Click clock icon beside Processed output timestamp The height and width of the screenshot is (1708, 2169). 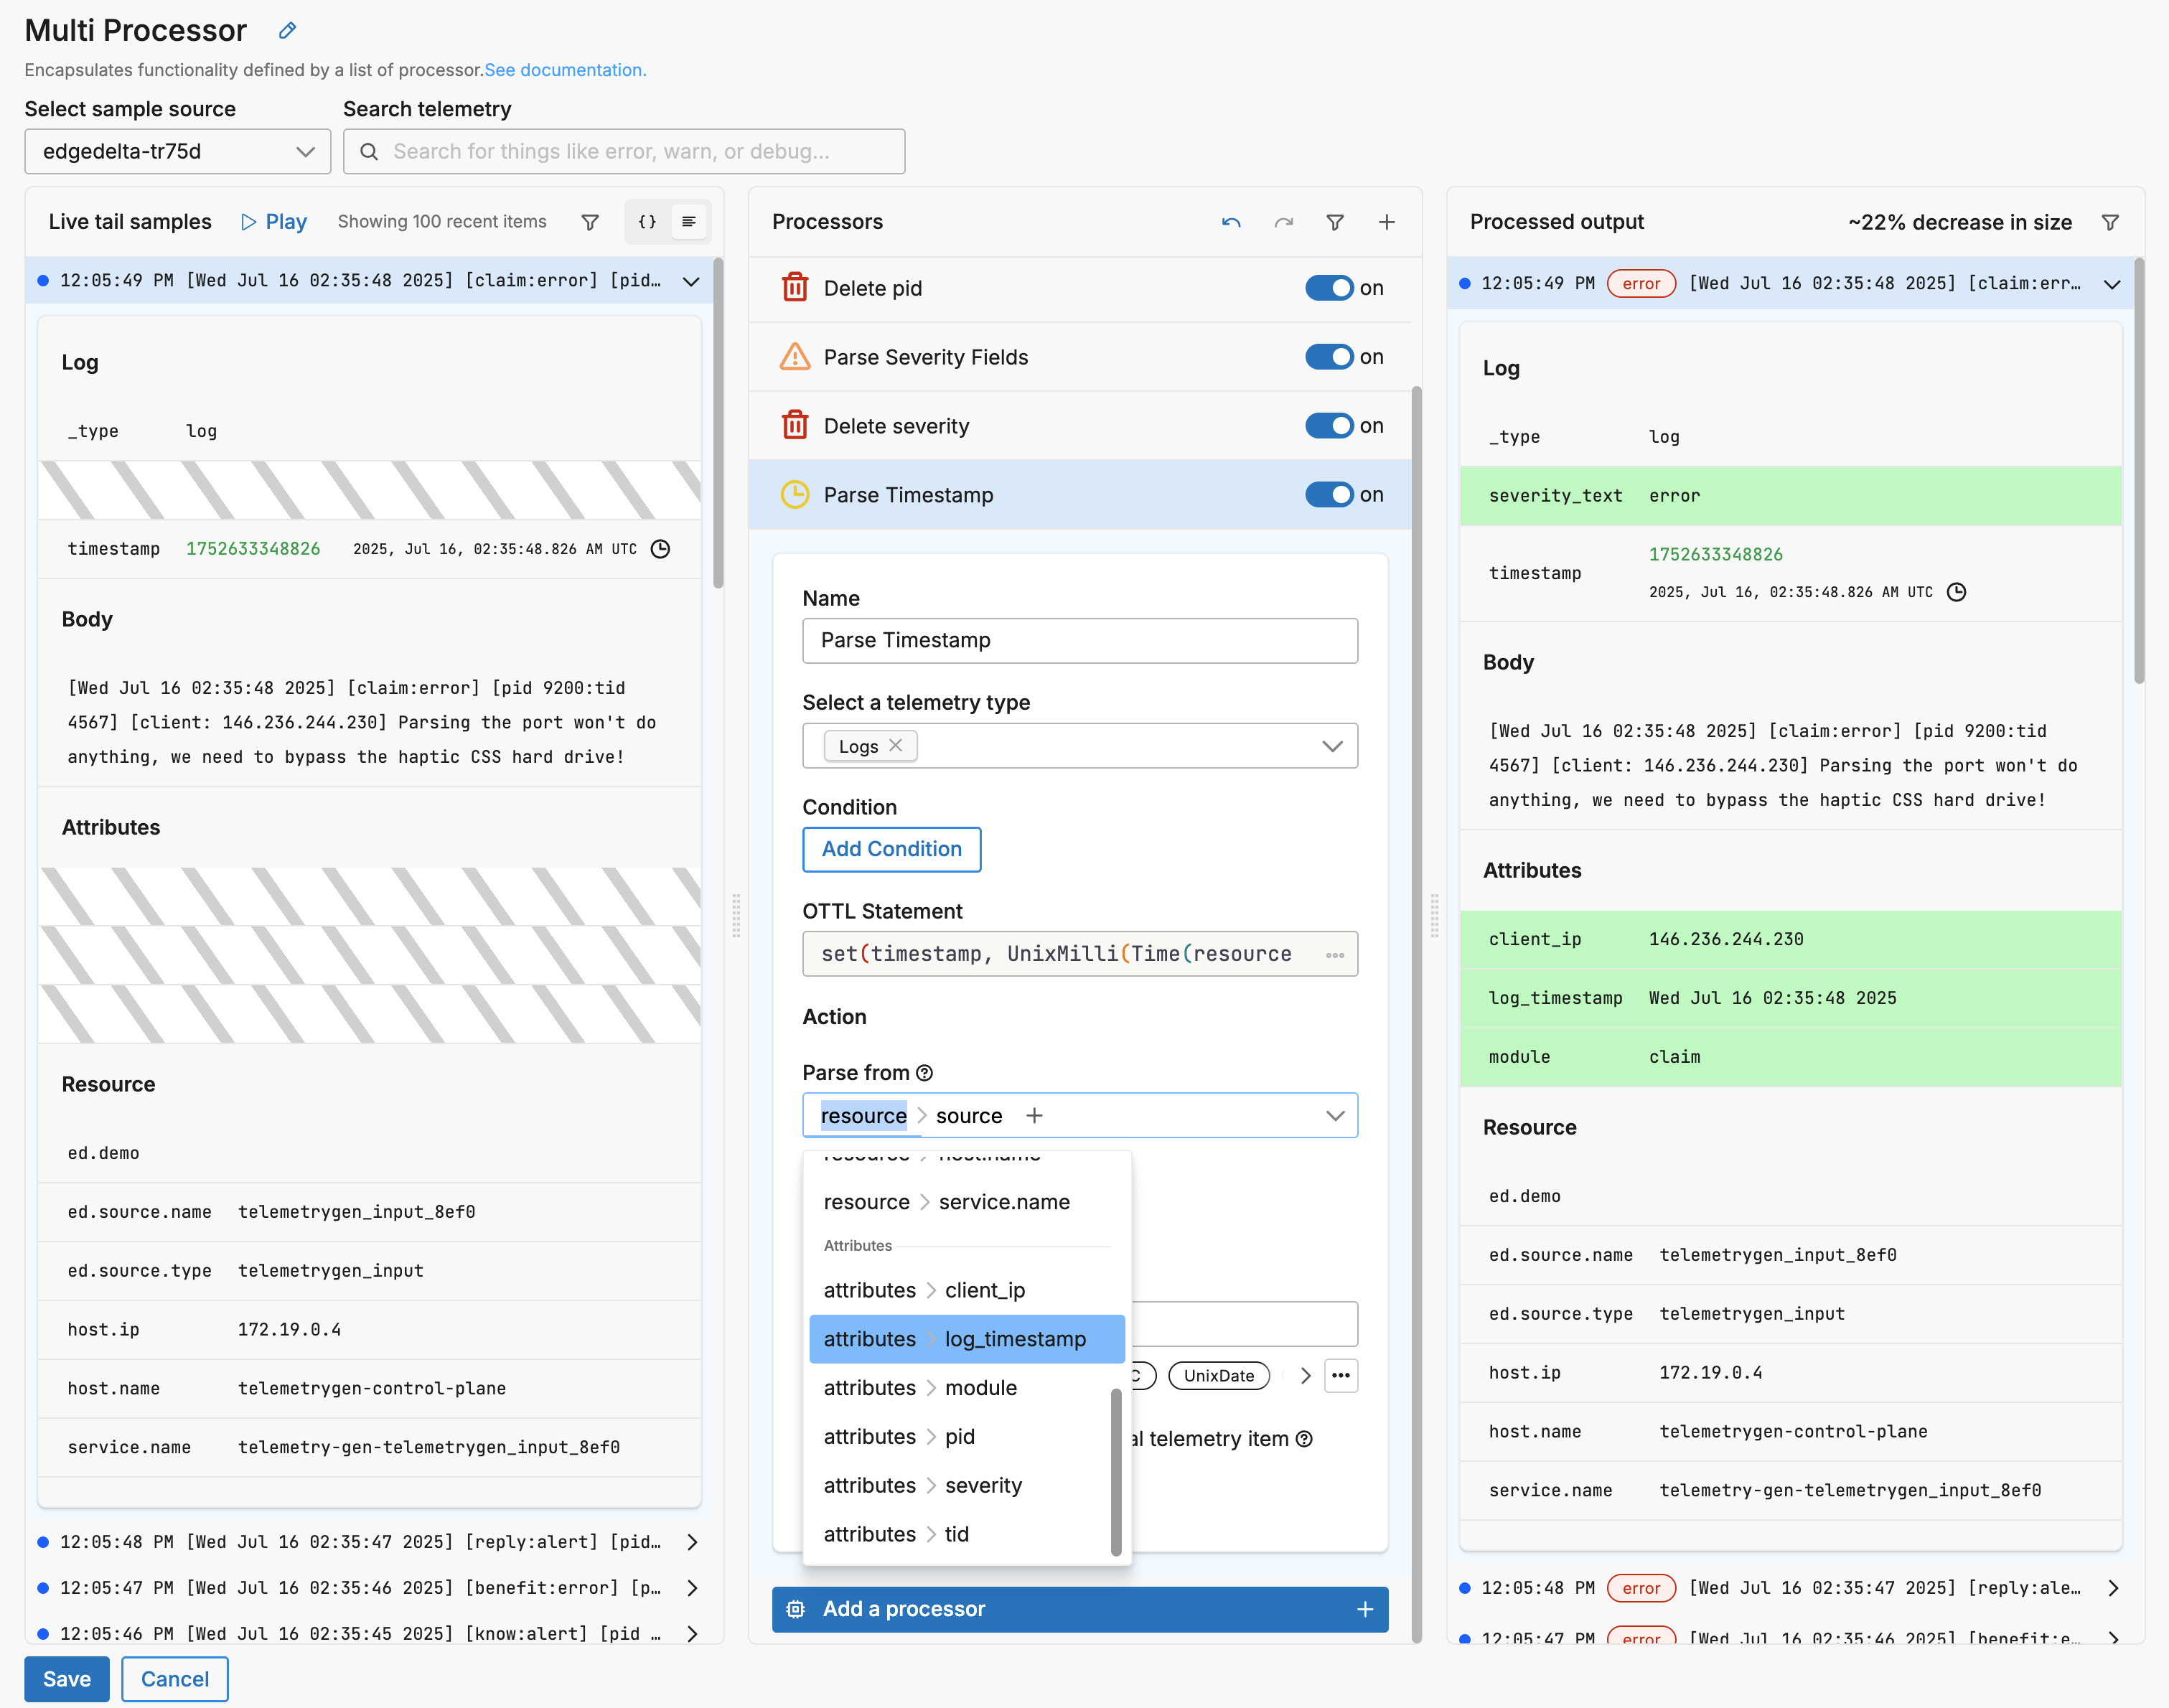1957,592
